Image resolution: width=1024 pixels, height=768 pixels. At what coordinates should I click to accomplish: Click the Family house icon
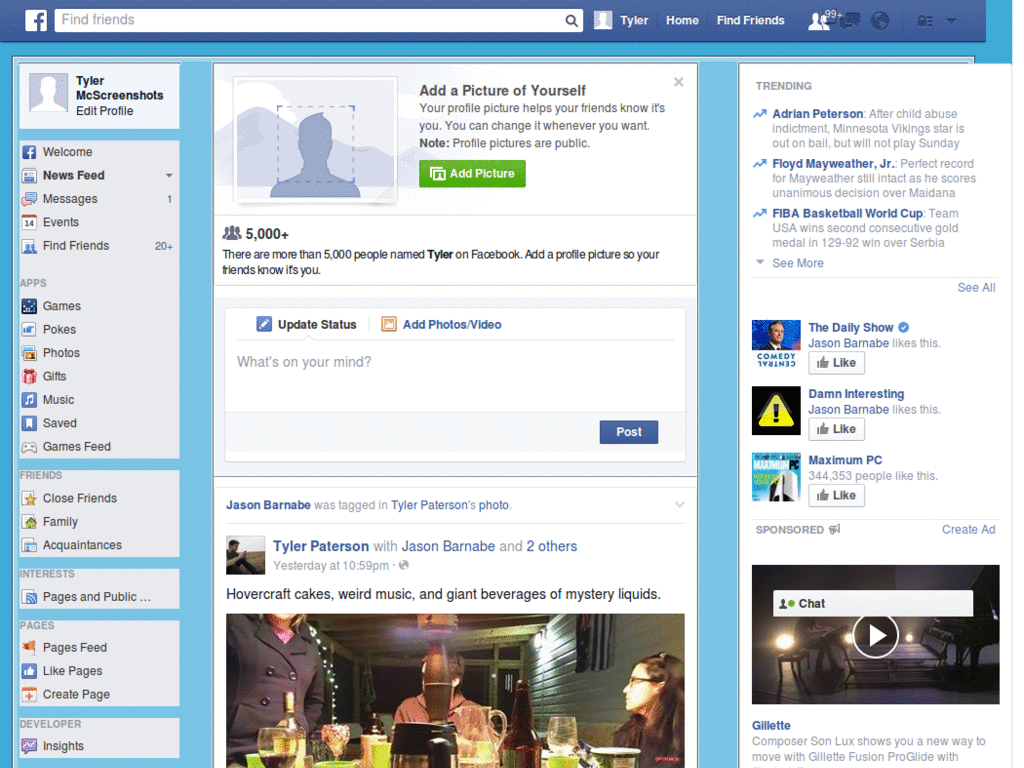pos(29,522)
